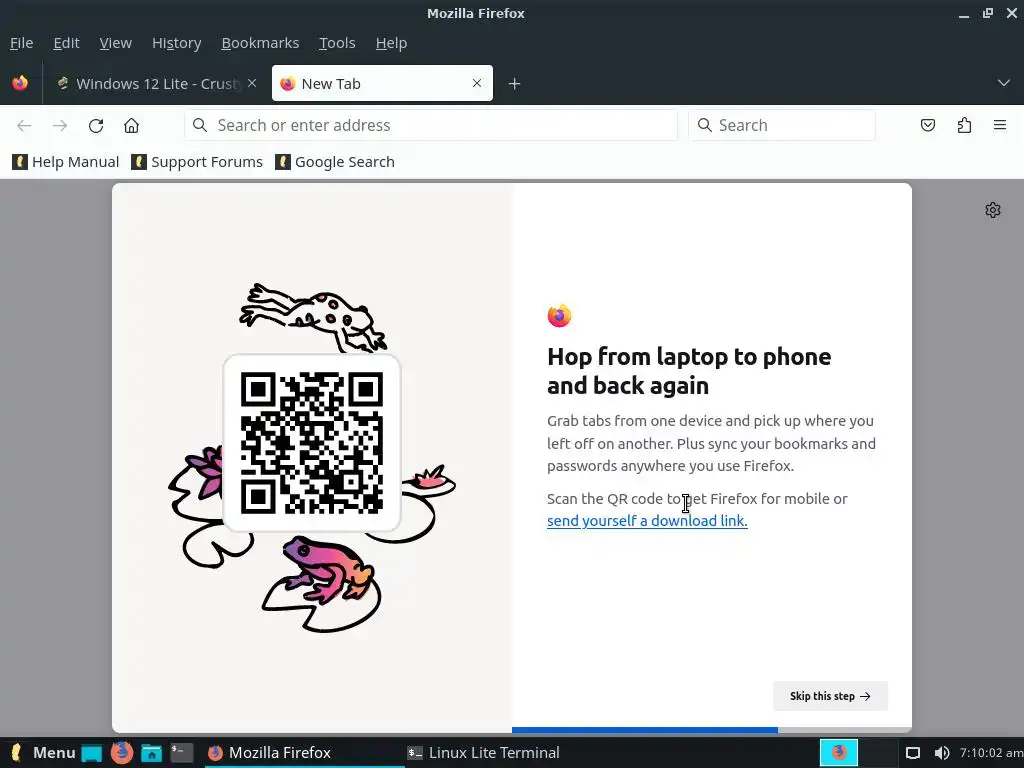Open the Tools menu
This screenshot has width=1024, height=768.
pyautogui.click(x=337, y=43)
